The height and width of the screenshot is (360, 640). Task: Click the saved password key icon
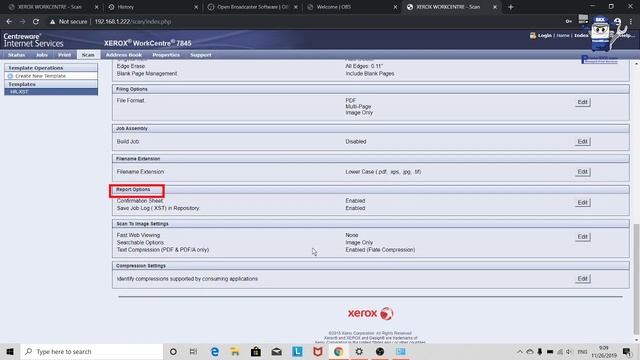click(568, 21)
